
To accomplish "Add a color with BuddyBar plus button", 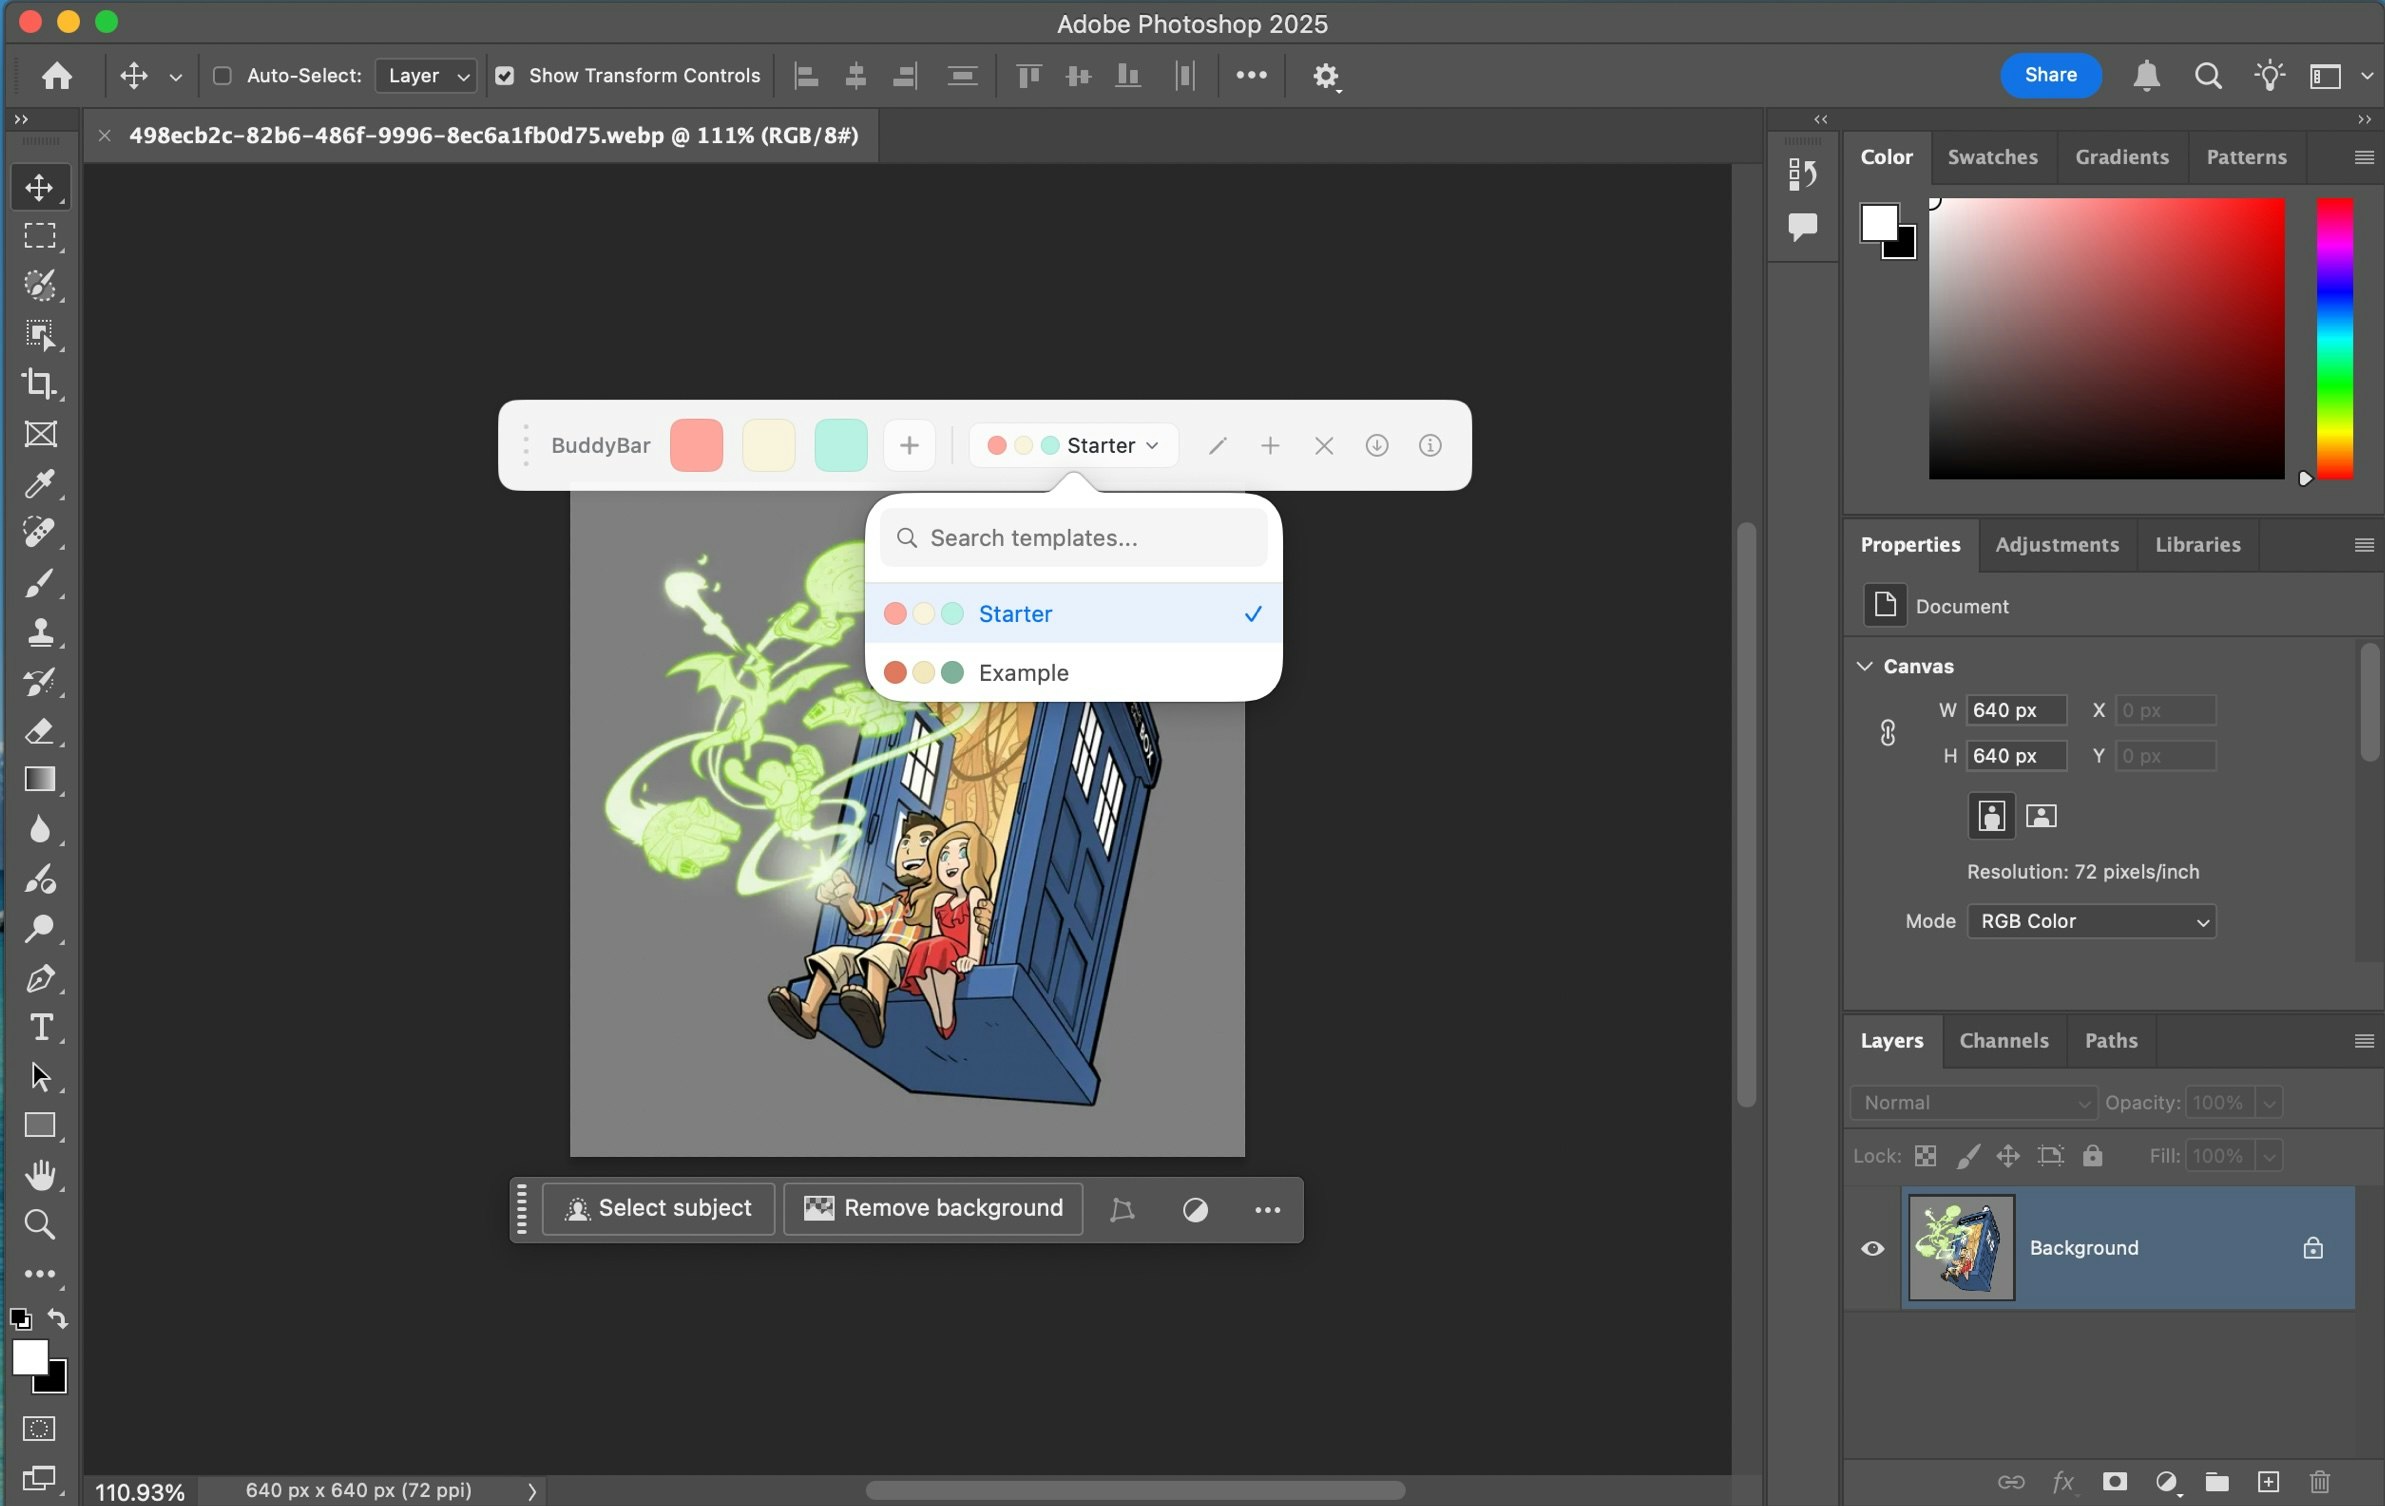I will 909,446.
